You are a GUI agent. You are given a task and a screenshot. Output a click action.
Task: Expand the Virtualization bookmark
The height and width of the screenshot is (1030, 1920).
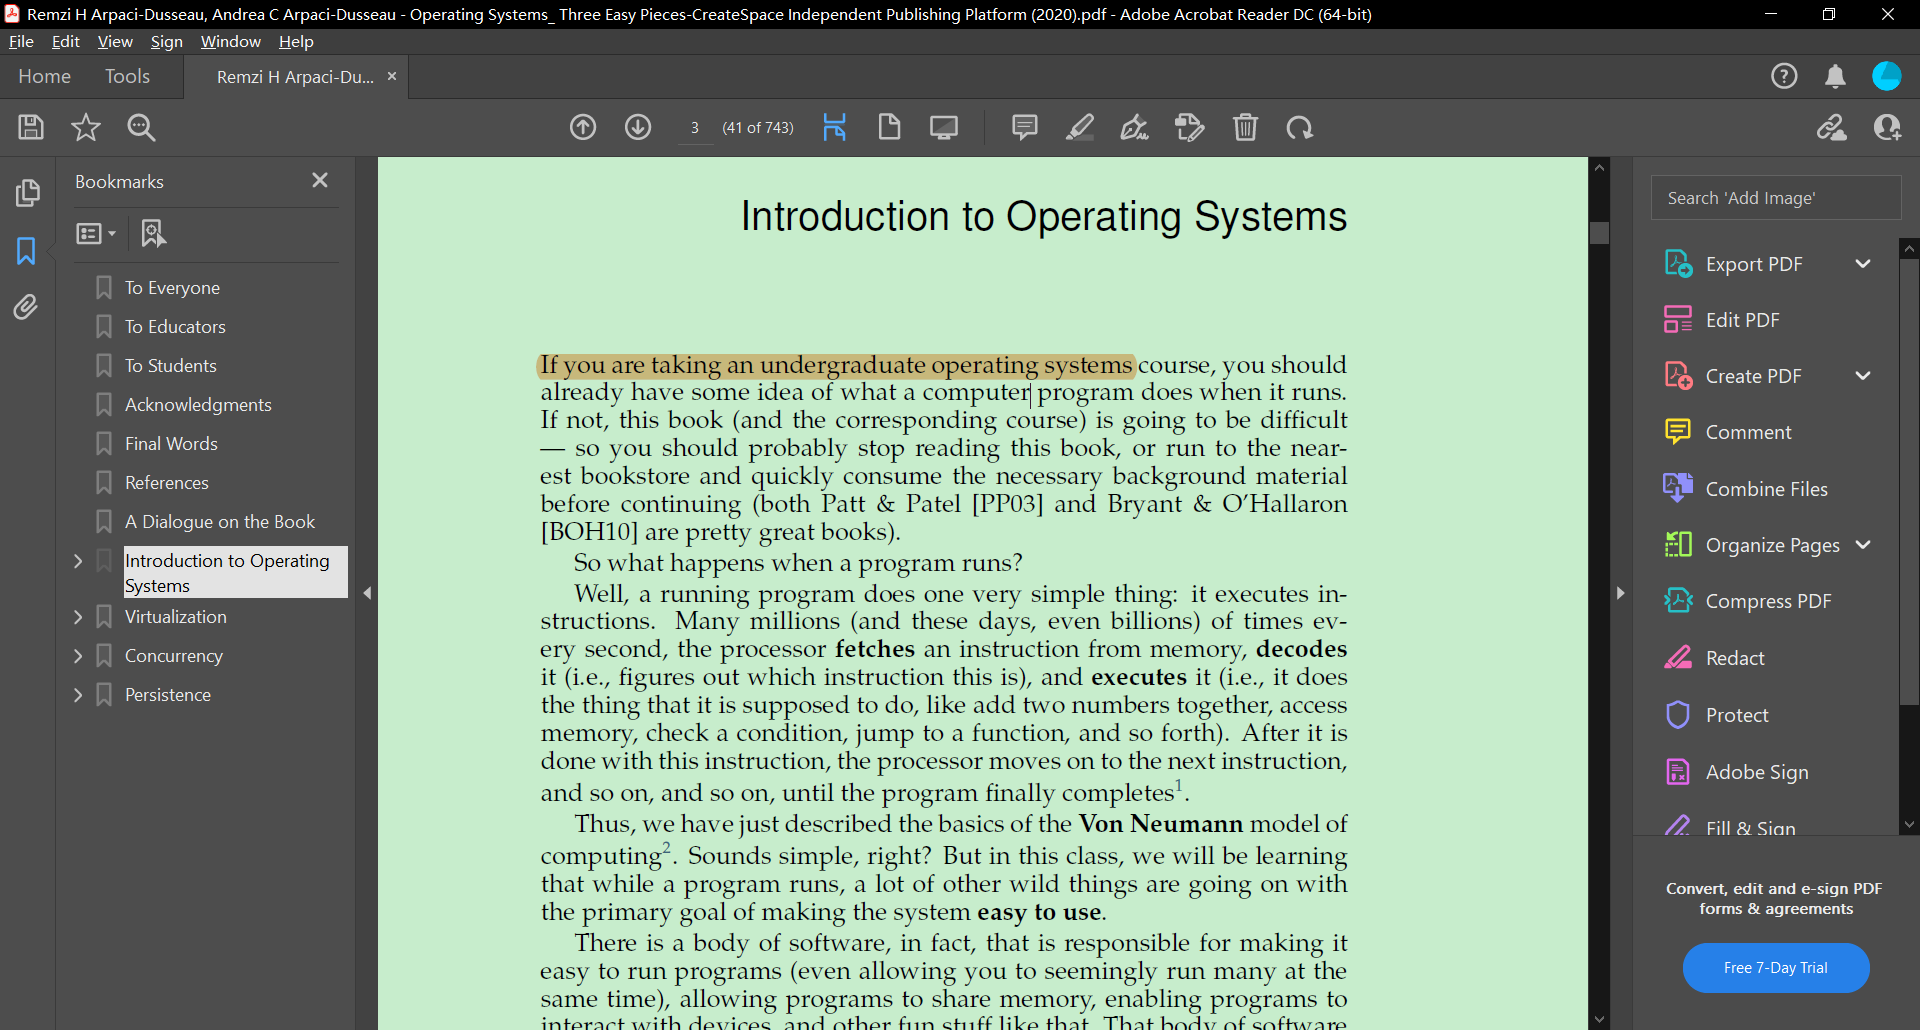pos(79,616)
